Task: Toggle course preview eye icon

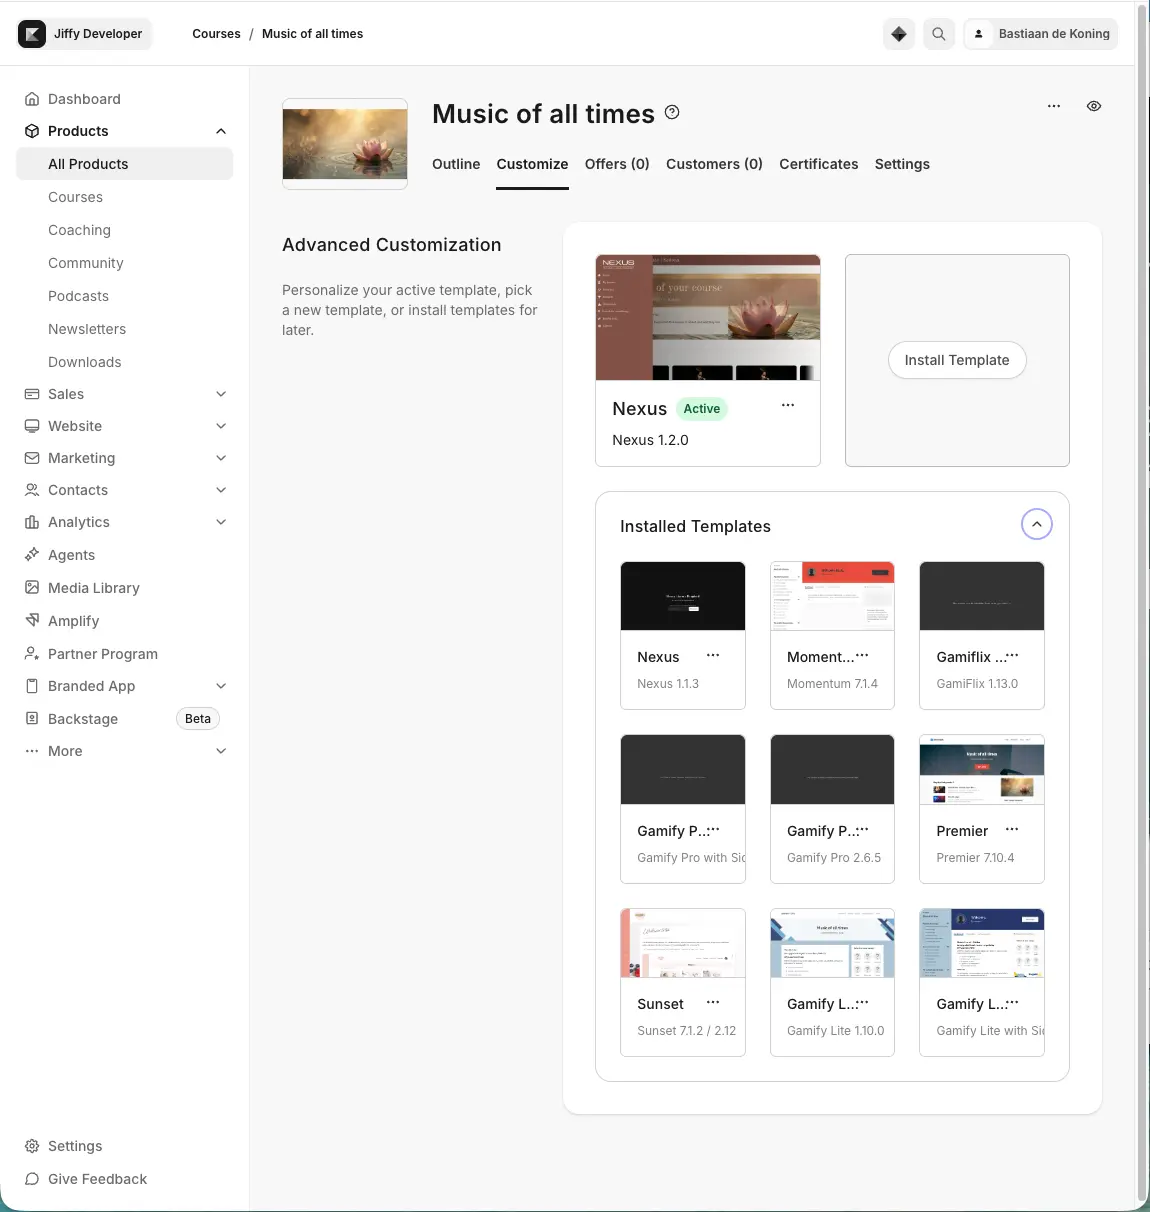Action: coord(1094,106)
